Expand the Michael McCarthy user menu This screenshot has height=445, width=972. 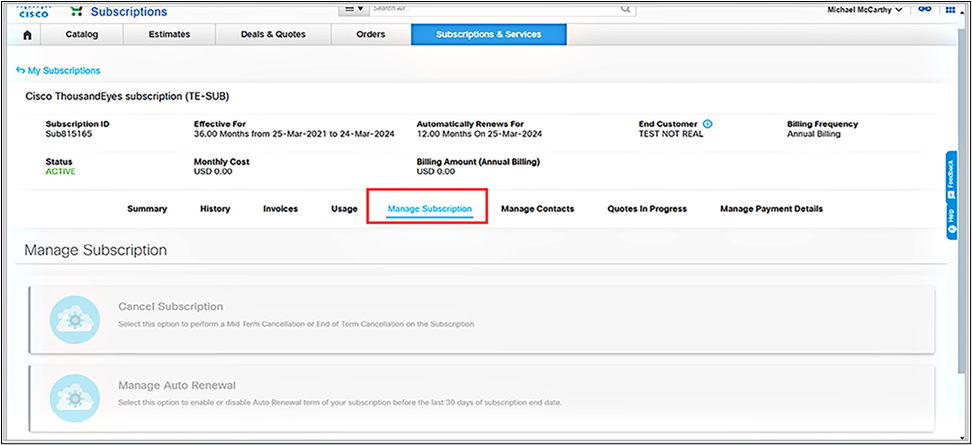point(864,10)
